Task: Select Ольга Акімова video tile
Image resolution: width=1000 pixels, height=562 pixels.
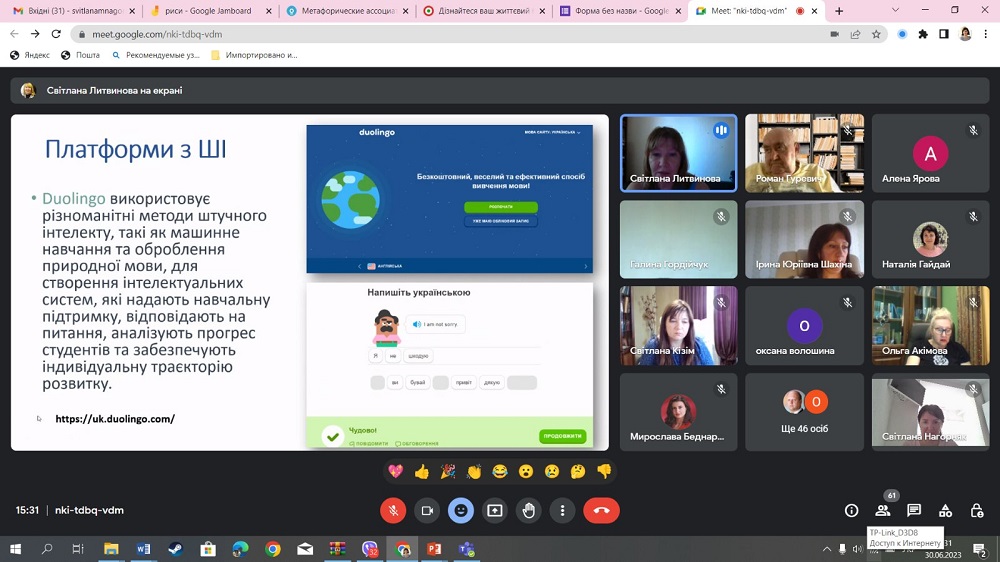Action: 930,325
